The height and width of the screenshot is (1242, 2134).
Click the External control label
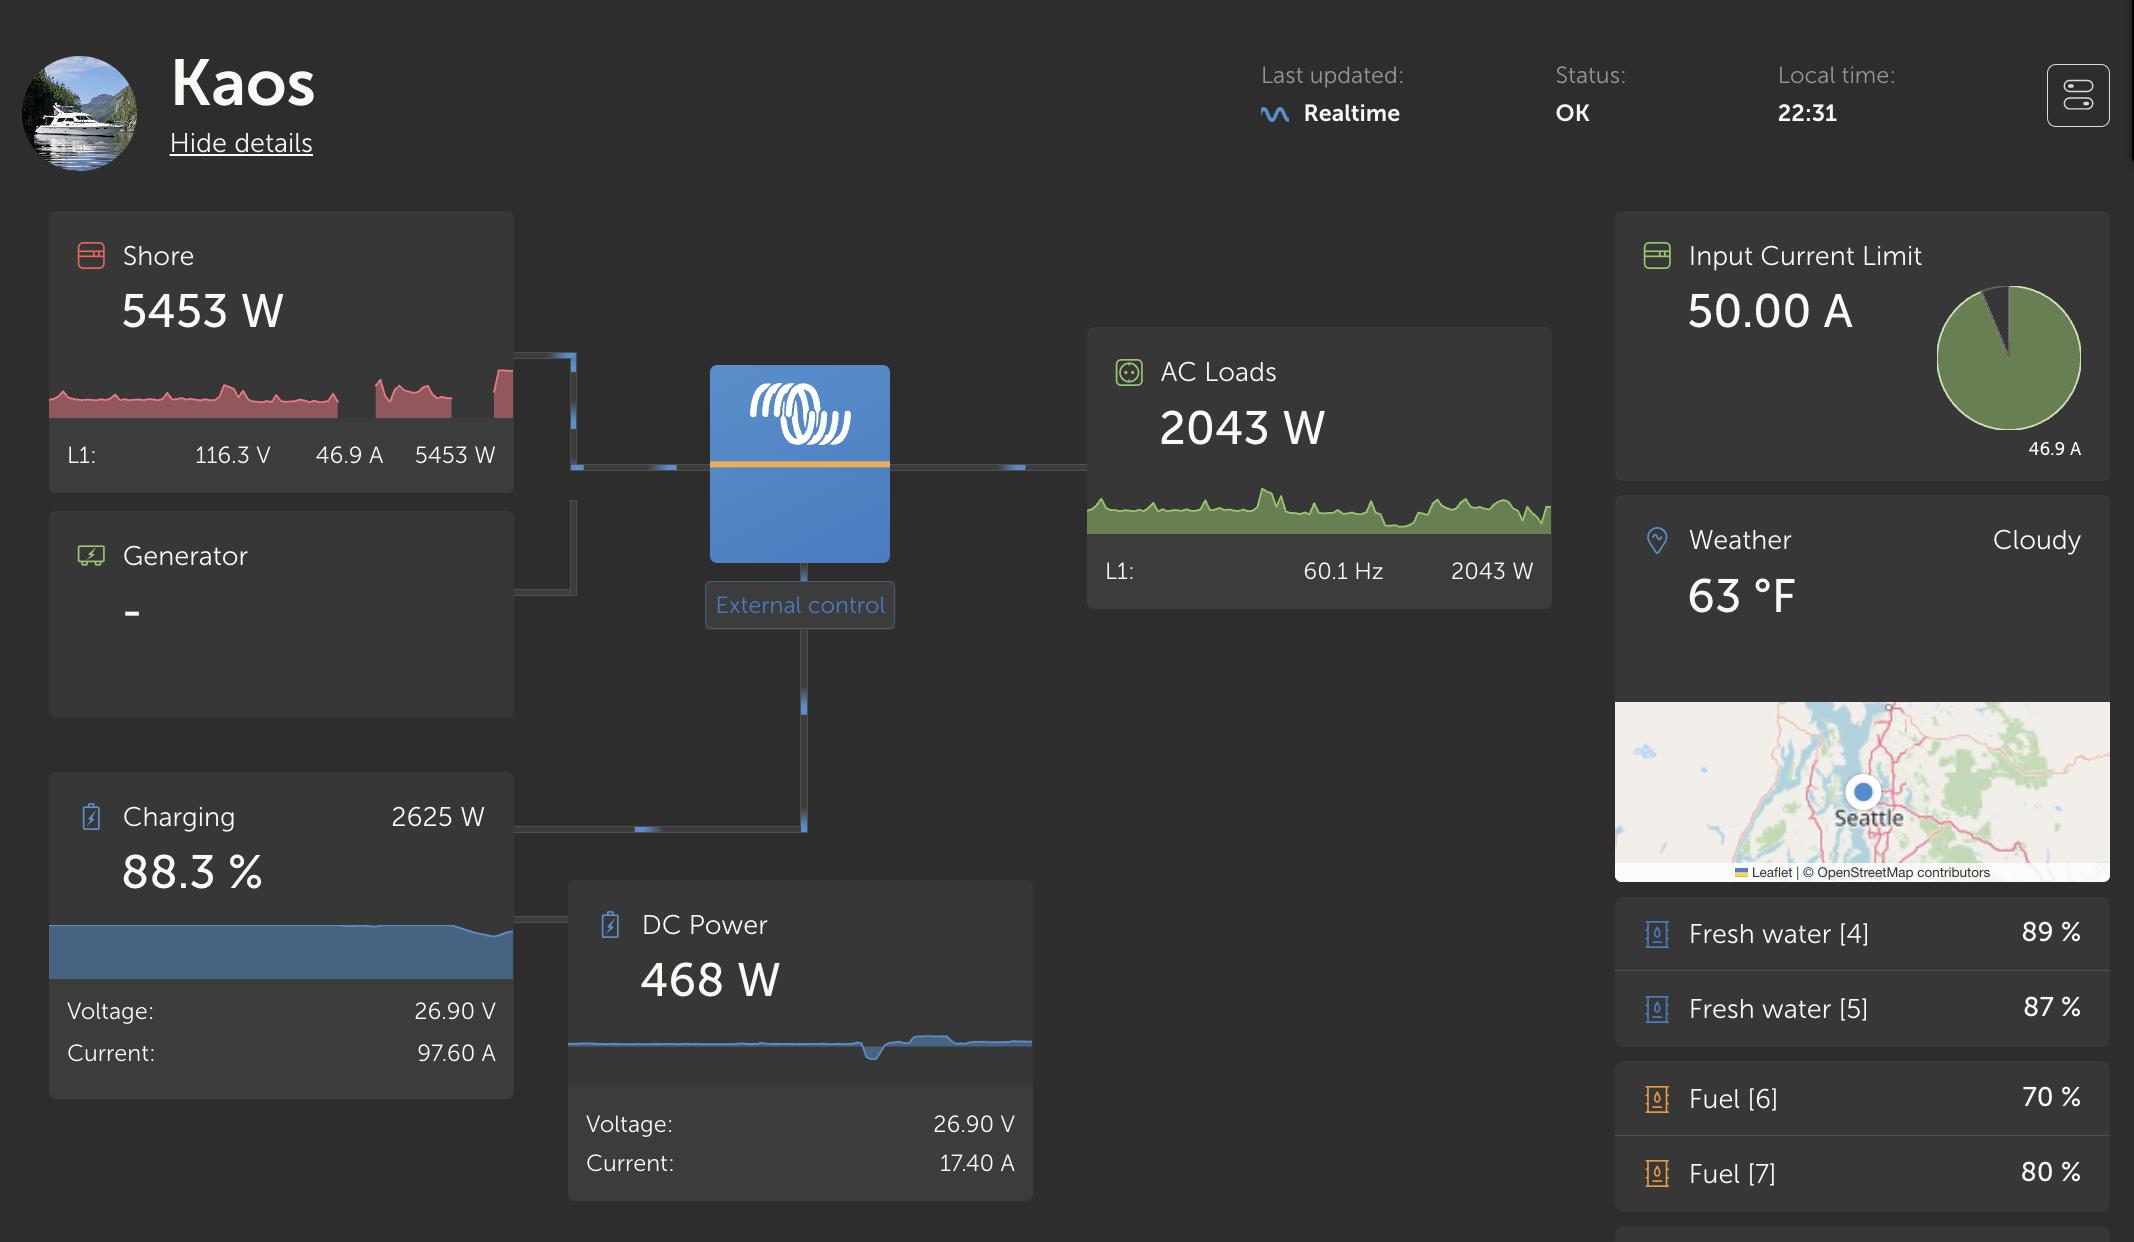coord(800,605)
